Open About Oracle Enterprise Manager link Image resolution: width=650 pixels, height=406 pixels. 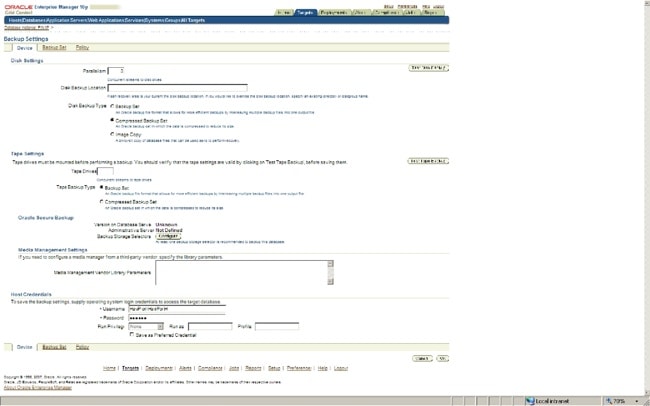(38, 388)
